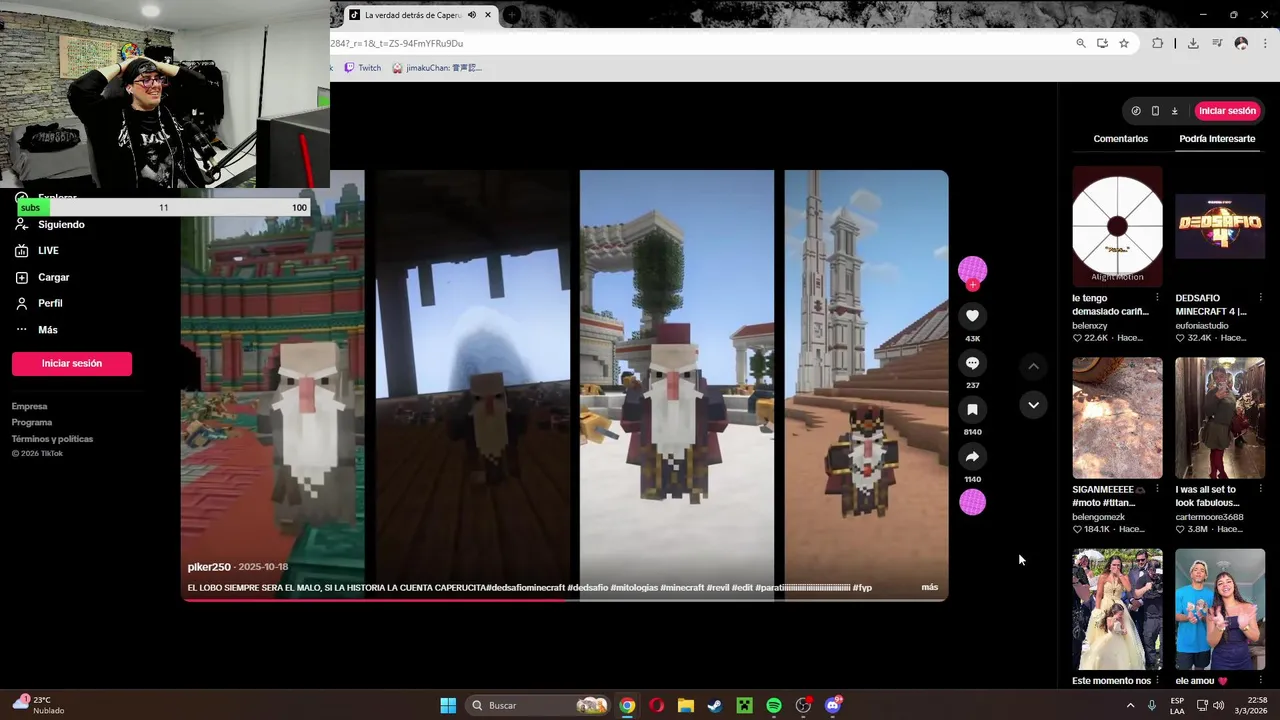Go to next video with down arrow
1280x720 pixels.
pos(1033,405)
